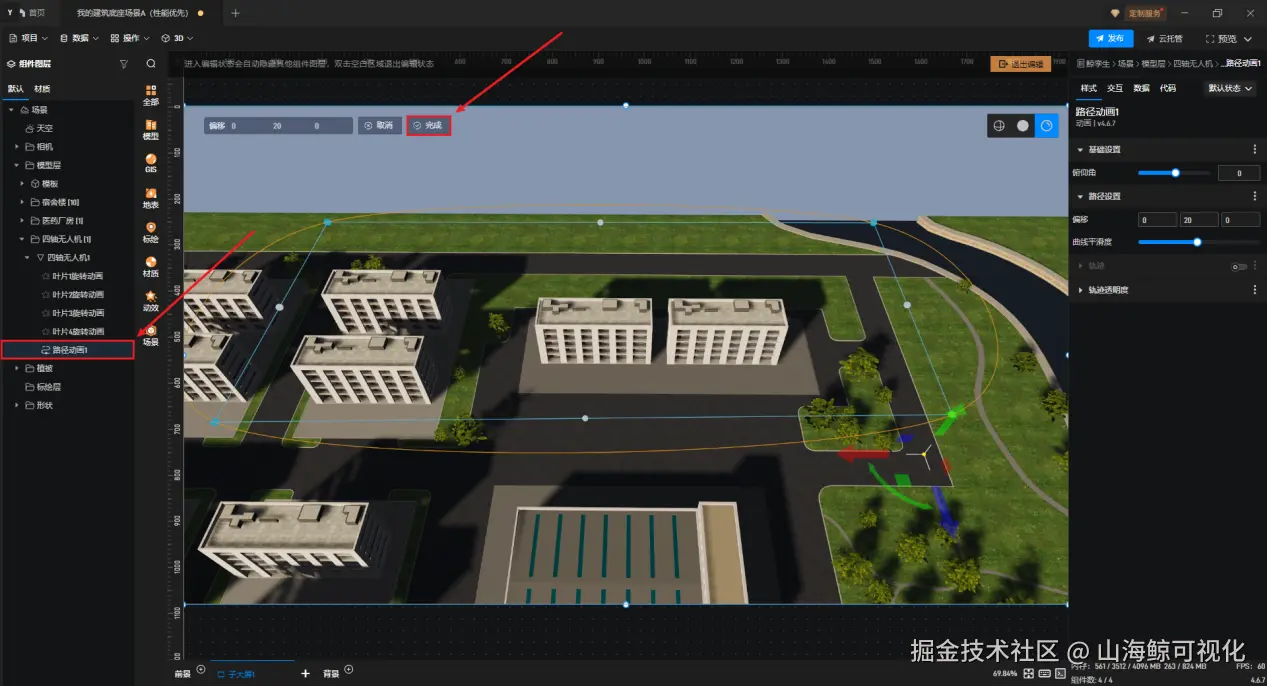Select the 模型 model category icon
Image resolution: width=1267 pixels, height=686 pixels.
151,130
